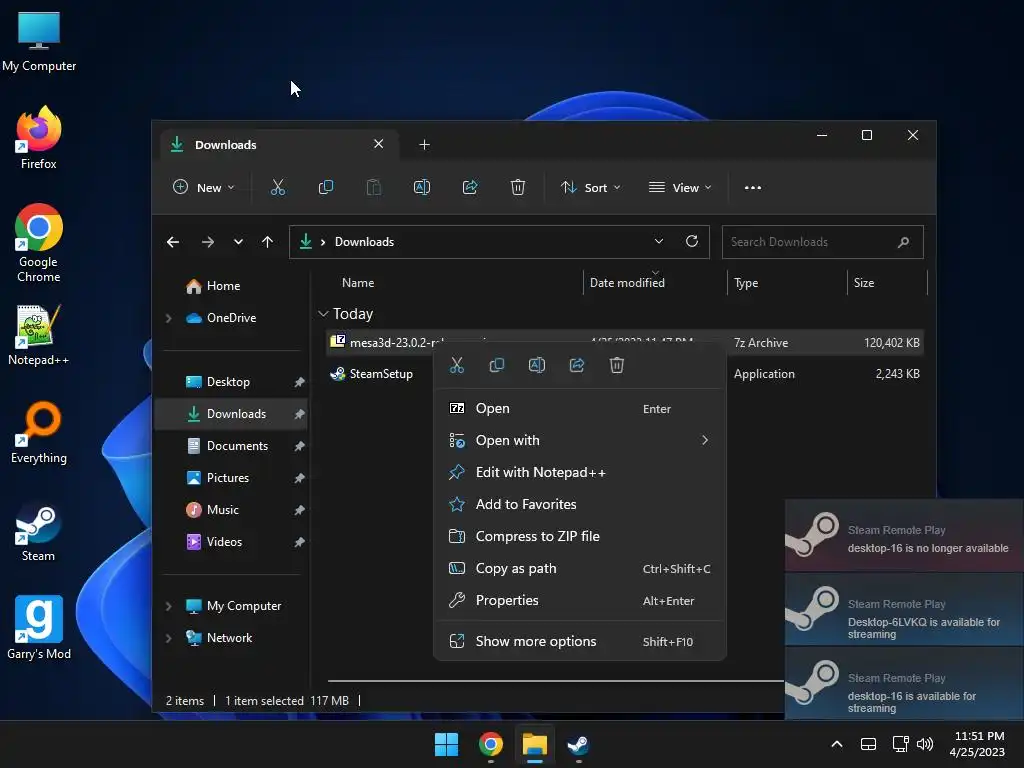Image resolution: width=1024 pixels, height=768 pixels.
Task: Sort by Date modified column header
Action: (x=627, y=283)
